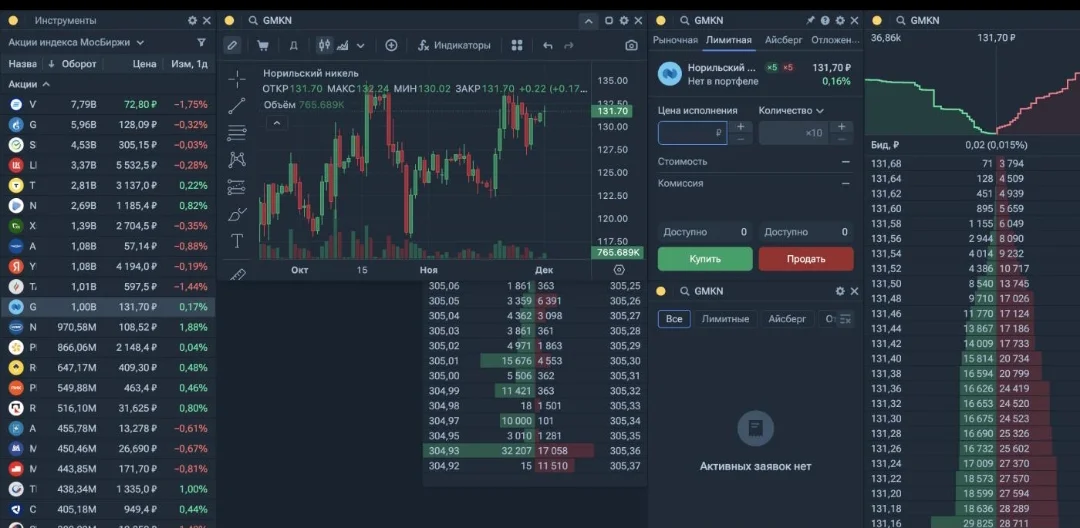Click the 'Цена исполнения' price input field
Screen dimensions: 1080x528
[x=693, y=133]
